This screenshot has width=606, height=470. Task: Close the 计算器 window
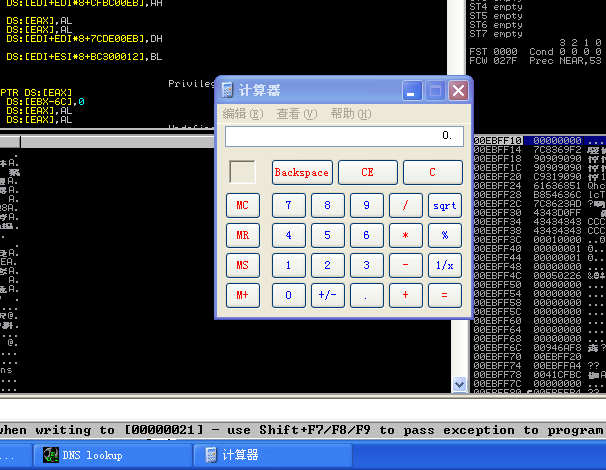(458, 91)
